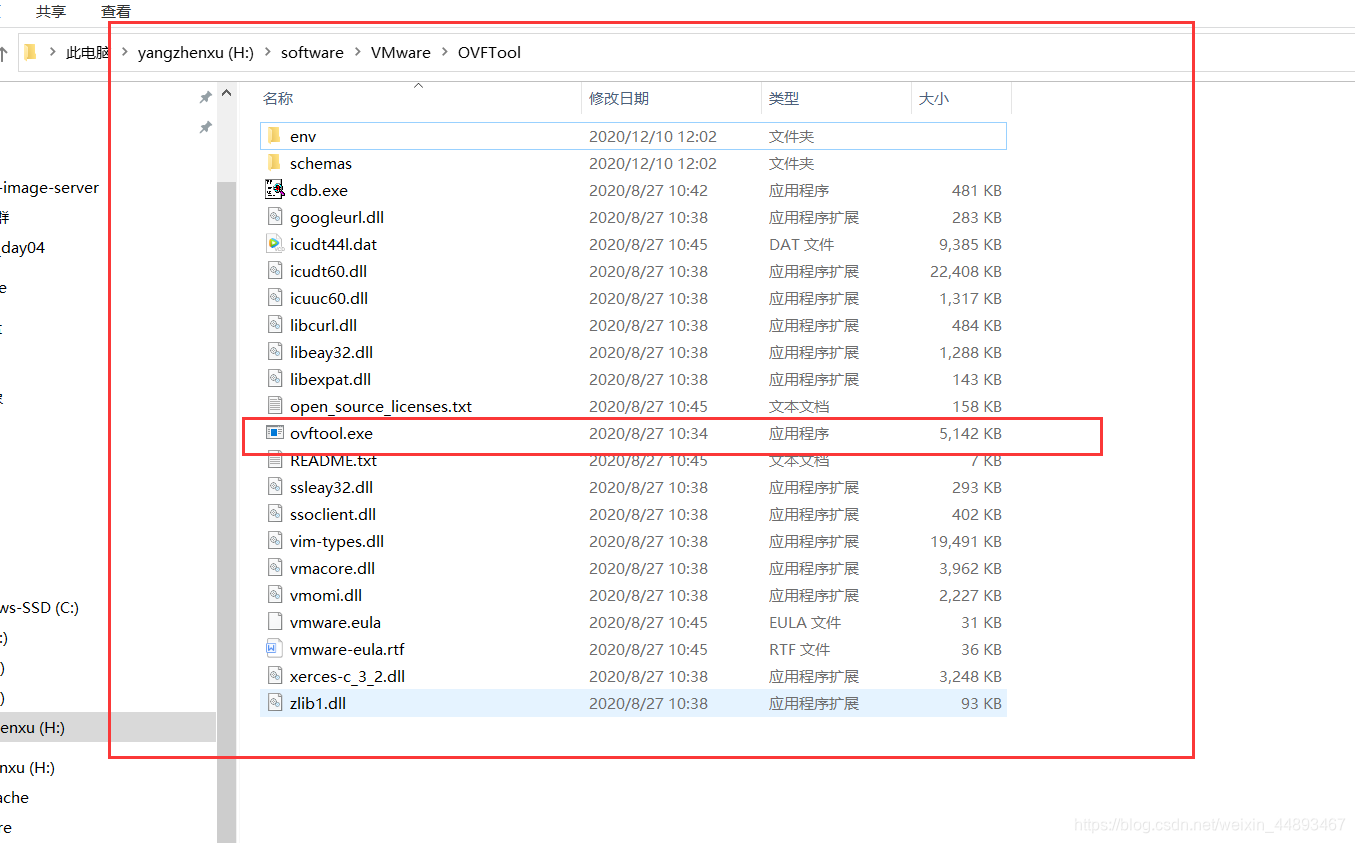Click the ovftool.exe application icon
The height and width of the screenshot is (843, 1355).
pyautogui.click(x=275, y=432)
